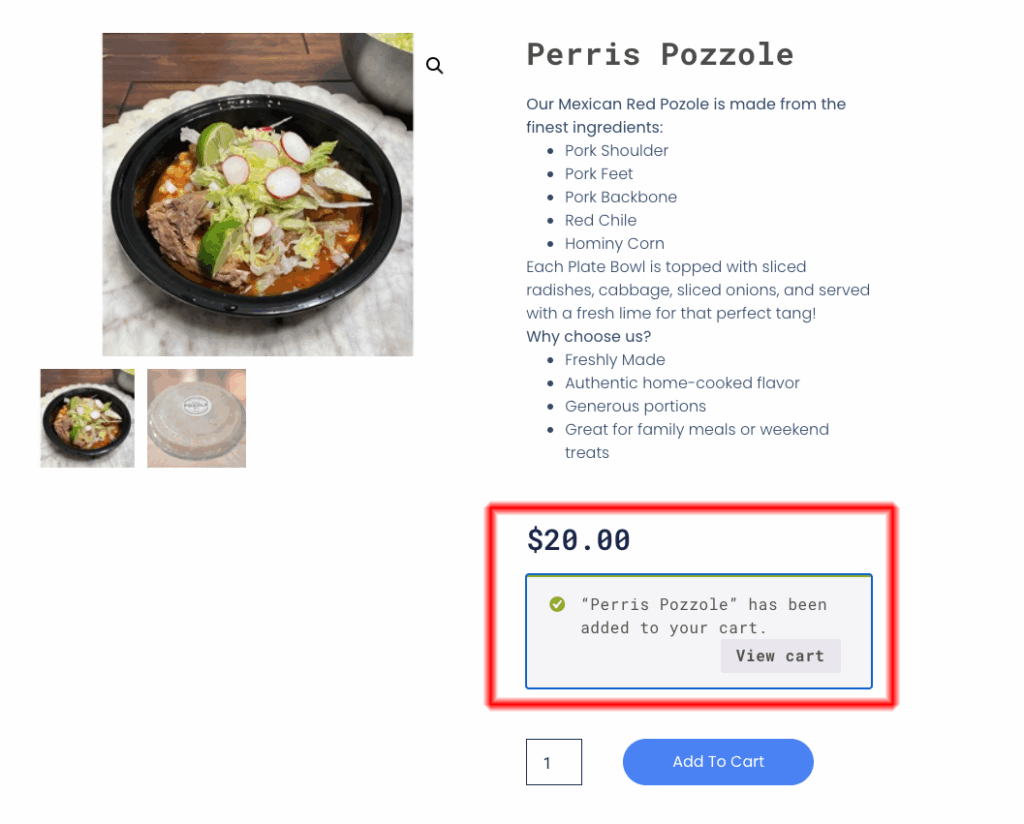
Task: Click the "Why choose us?" heading
Action: [x=589, y=336]
